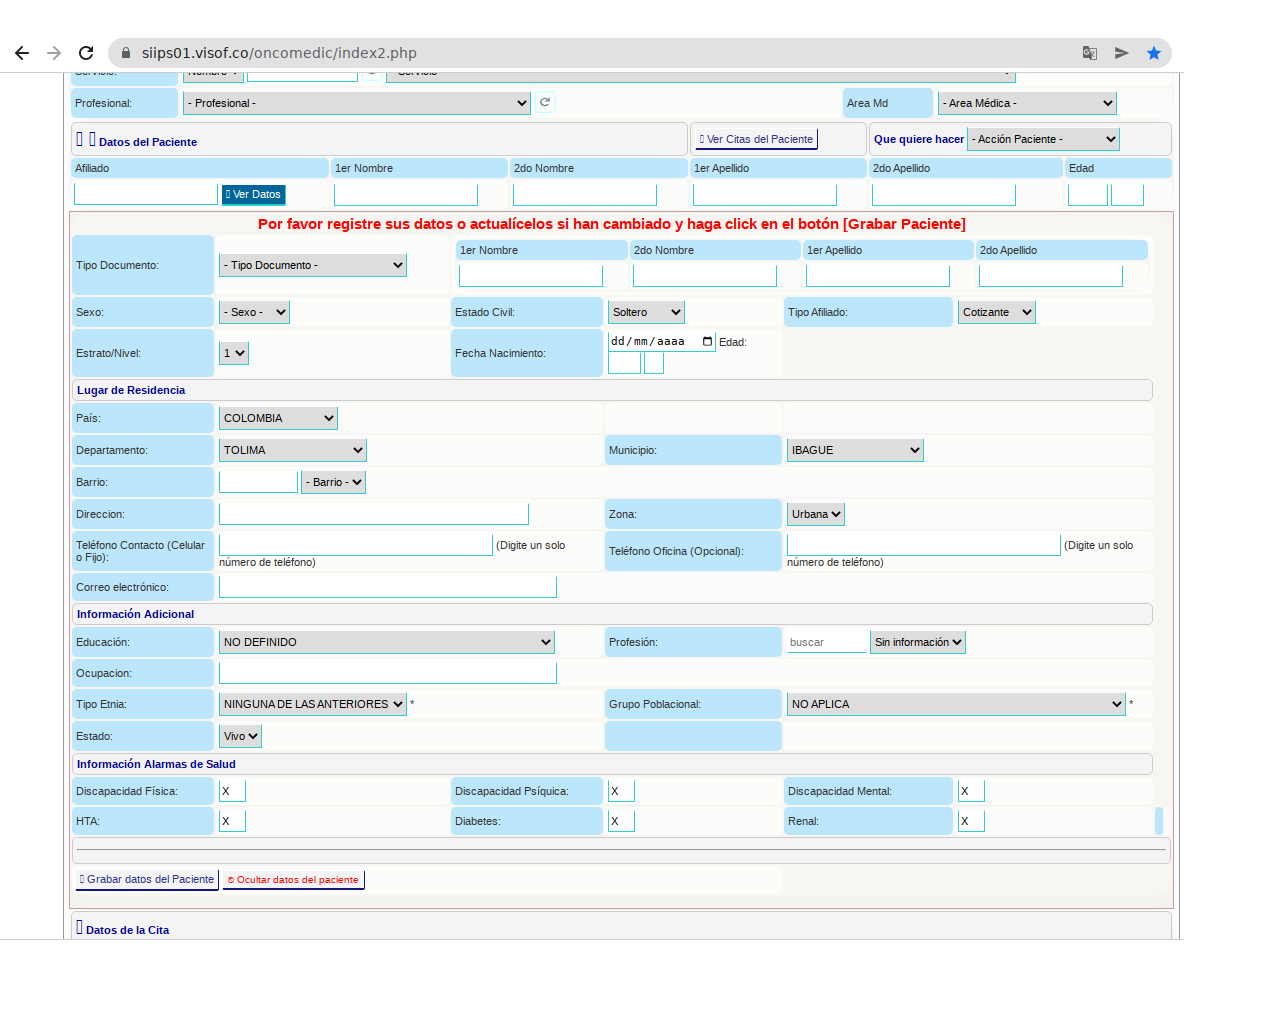Click Grabar datos del Paciente button
Viewport: 1280px width, 1024px height.
[147, 880]
